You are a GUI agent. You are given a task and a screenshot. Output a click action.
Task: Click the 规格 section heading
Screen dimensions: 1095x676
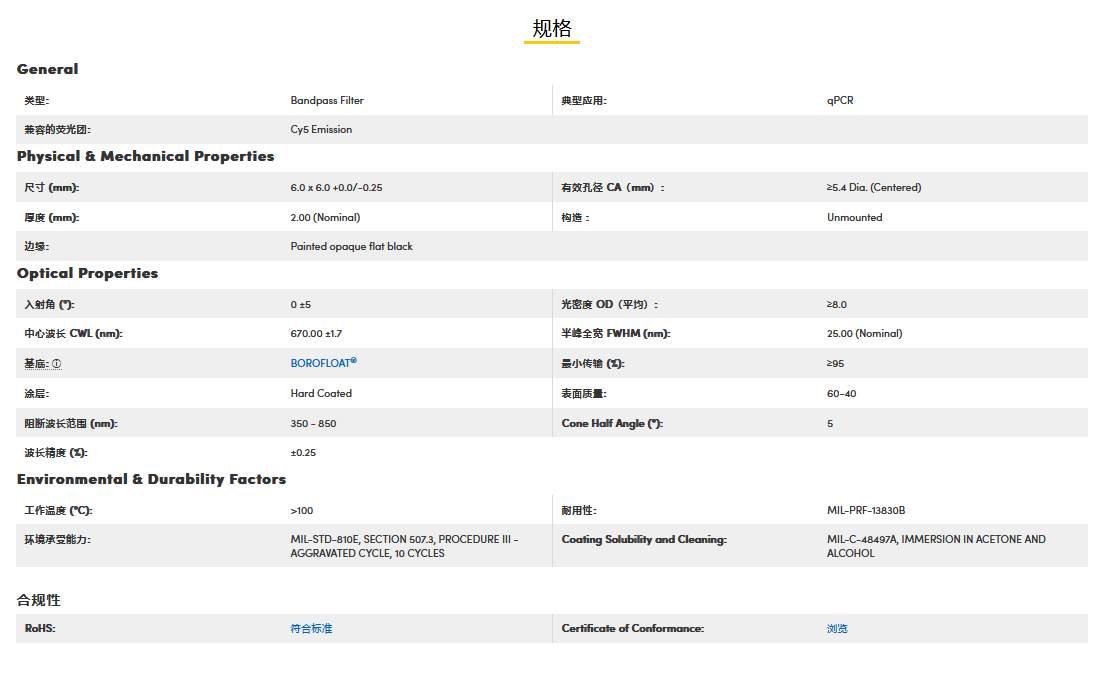(x=551, y=29)
